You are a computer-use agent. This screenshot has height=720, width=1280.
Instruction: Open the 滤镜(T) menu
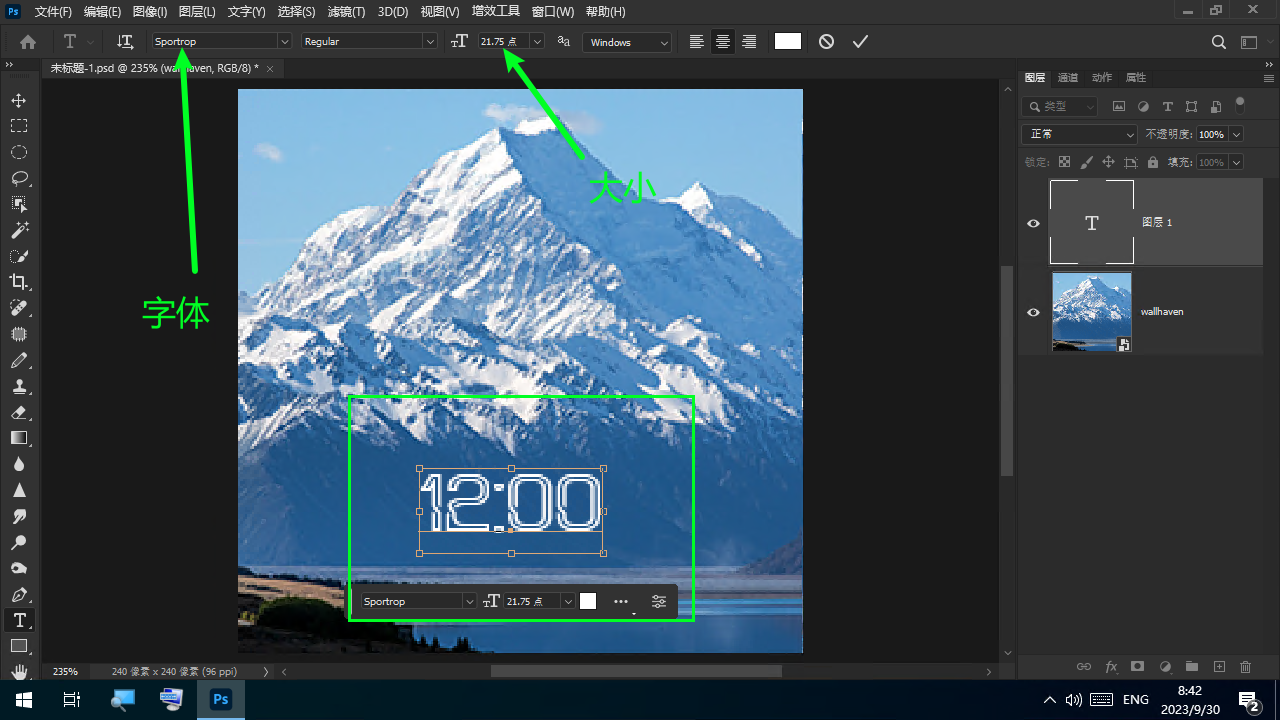point(346,12)
